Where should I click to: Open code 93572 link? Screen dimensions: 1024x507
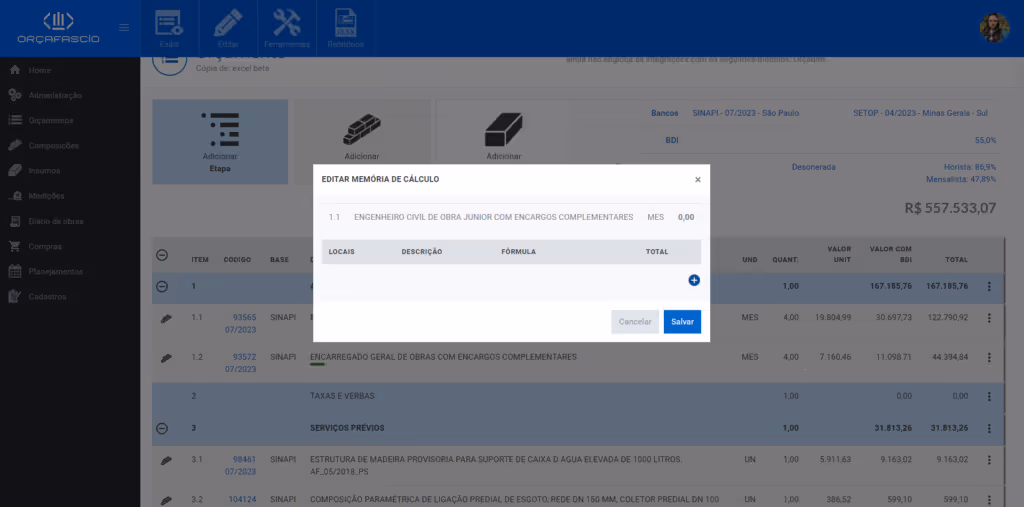click(244, 357)
